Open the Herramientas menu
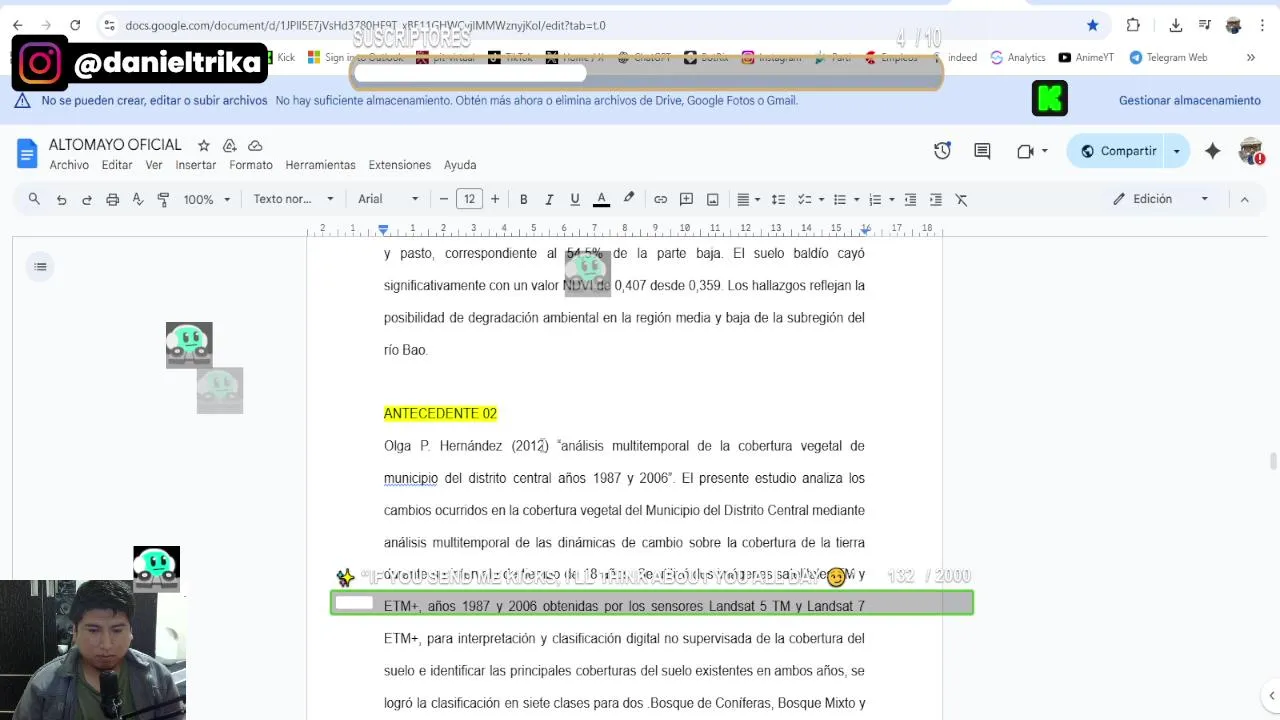Image resolution: width=1280 pixels, height=720 pixels. [320, 165]
